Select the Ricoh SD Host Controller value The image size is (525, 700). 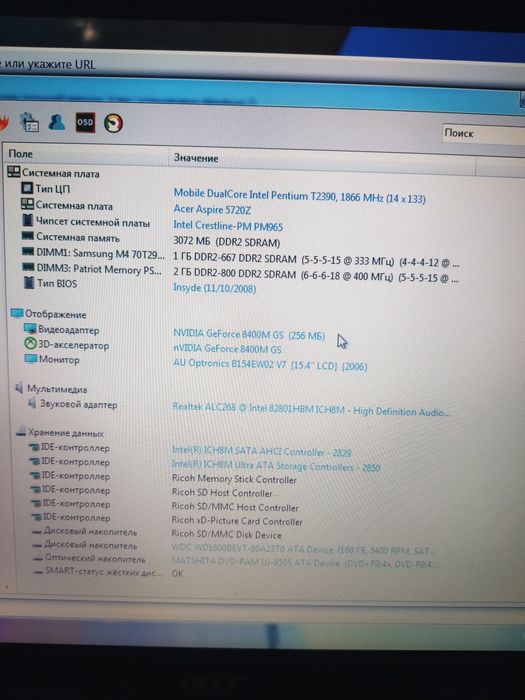[222, 493]
